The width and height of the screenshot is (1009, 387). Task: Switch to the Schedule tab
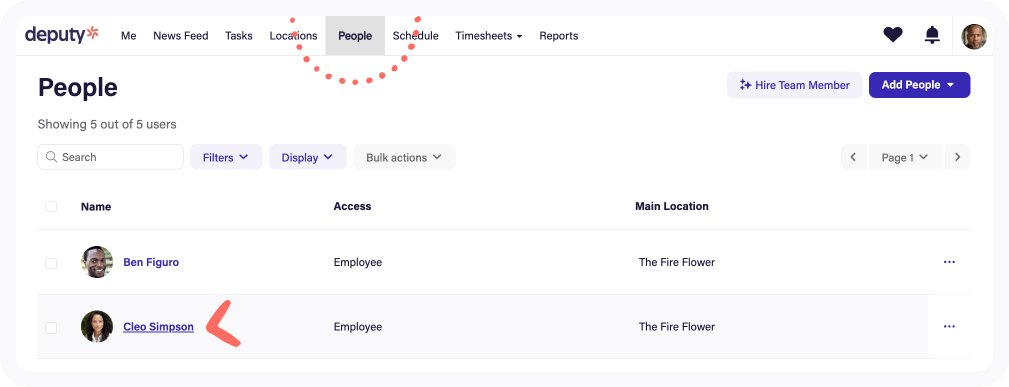click(x=416, y=36)
